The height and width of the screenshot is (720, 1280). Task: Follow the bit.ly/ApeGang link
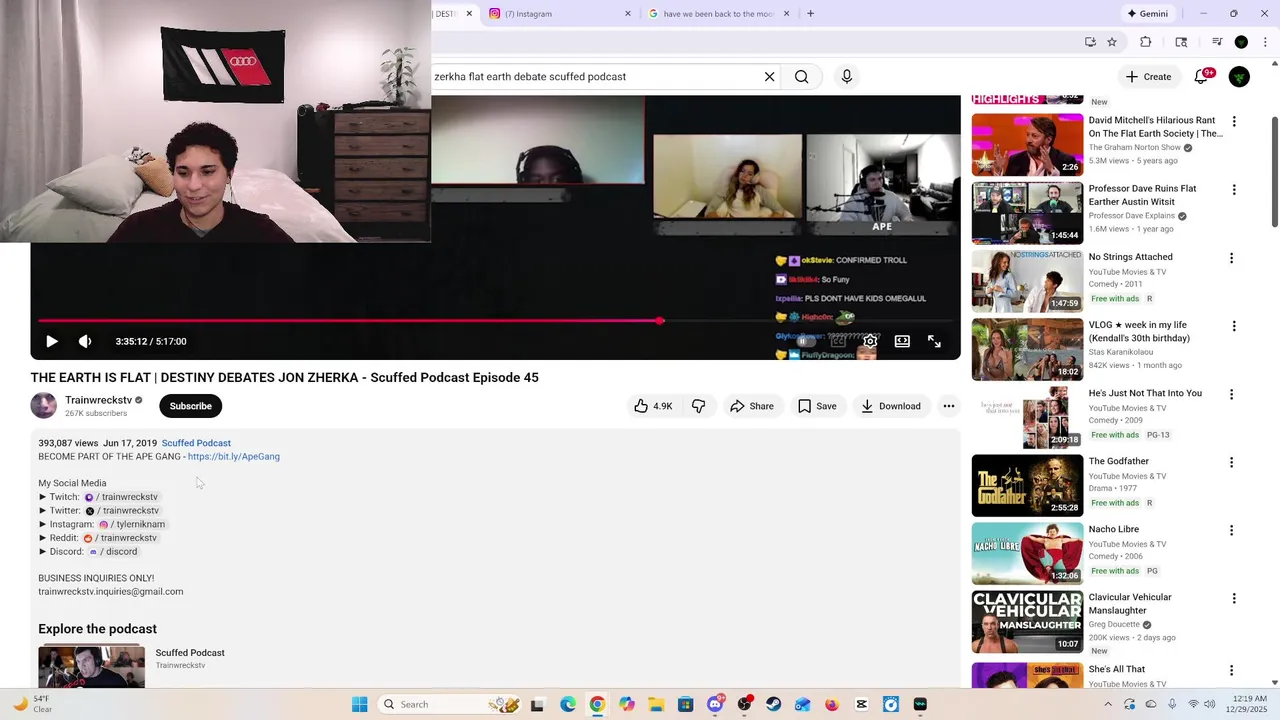233,457
